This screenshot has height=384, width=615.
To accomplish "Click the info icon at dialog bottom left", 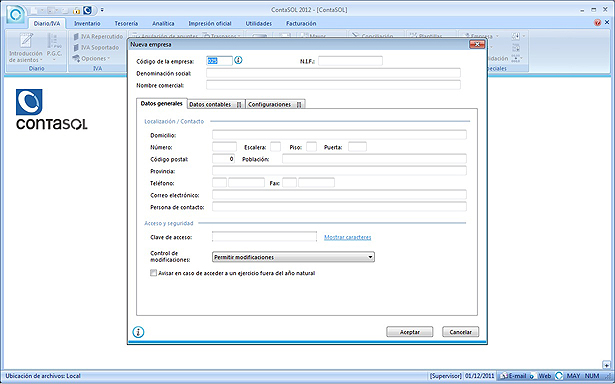I will click(138, 332).
